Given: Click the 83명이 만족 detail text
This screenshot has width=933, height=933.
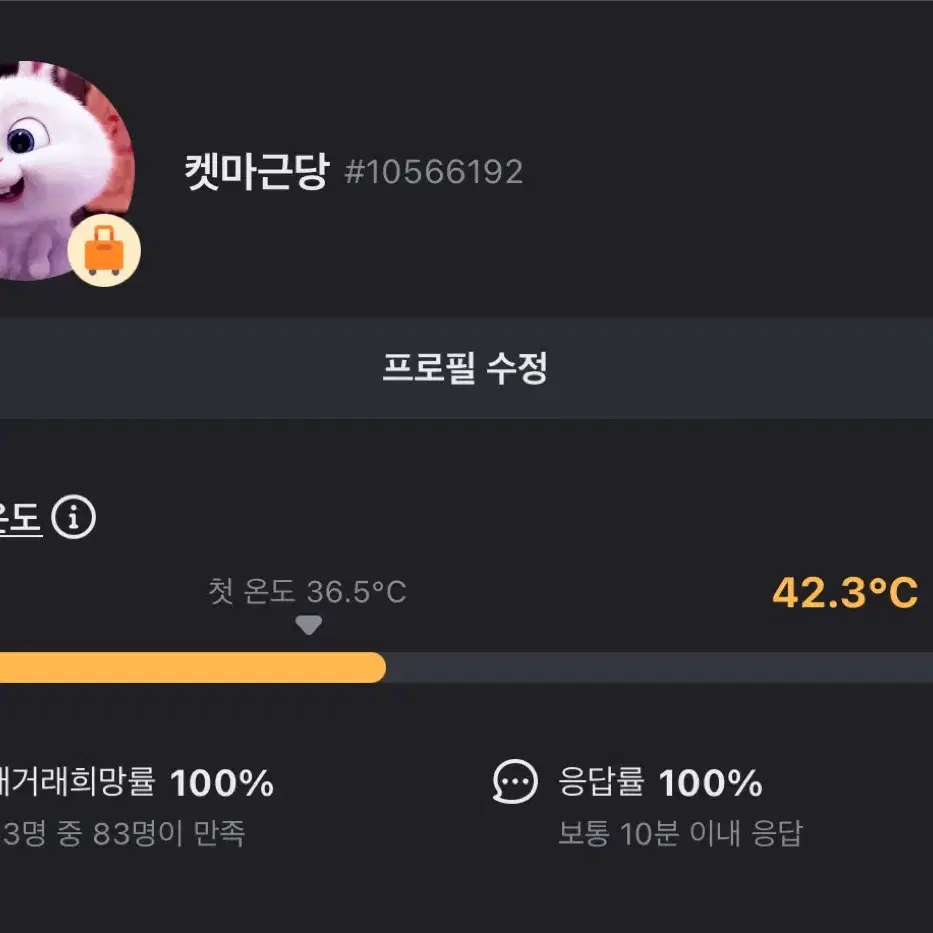Looking at the screenshot, I should [x=169, y=833].
